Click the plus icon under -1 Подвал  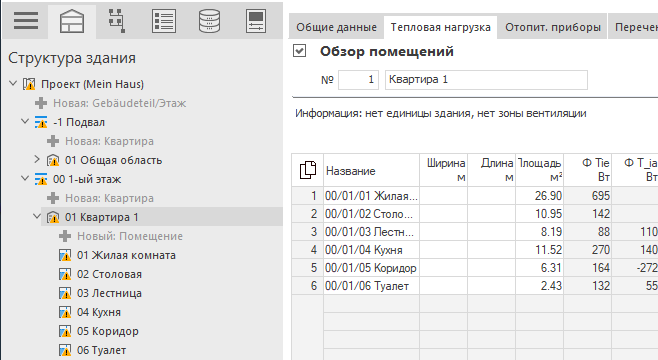point(53,141)
